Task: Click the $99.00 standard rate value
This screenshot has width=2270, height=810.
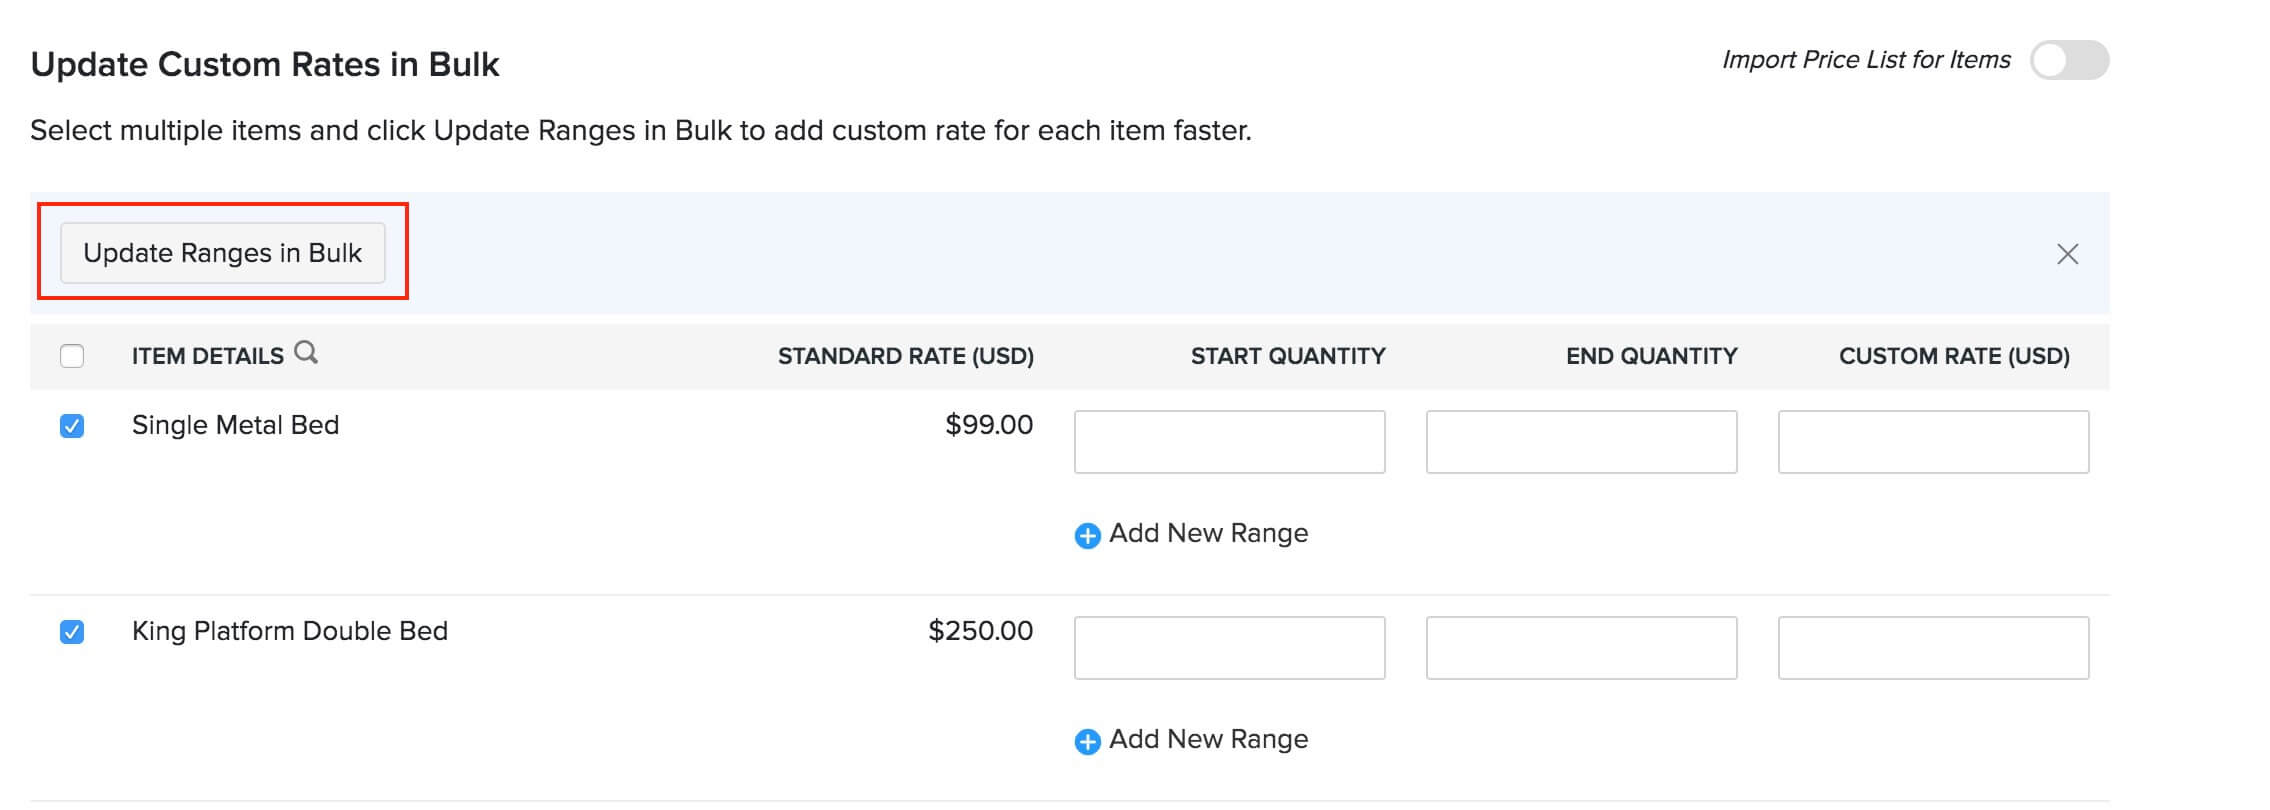Action: point(988,425)
